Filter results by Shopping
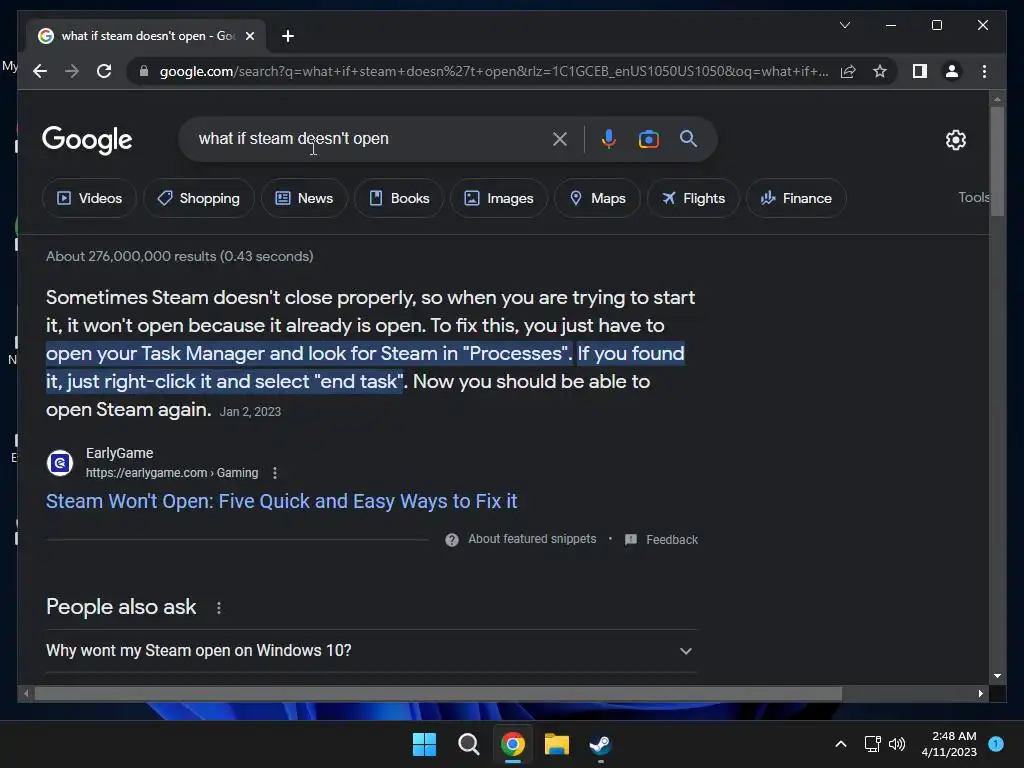1024x768 pixels. click(x=199, y=198)
